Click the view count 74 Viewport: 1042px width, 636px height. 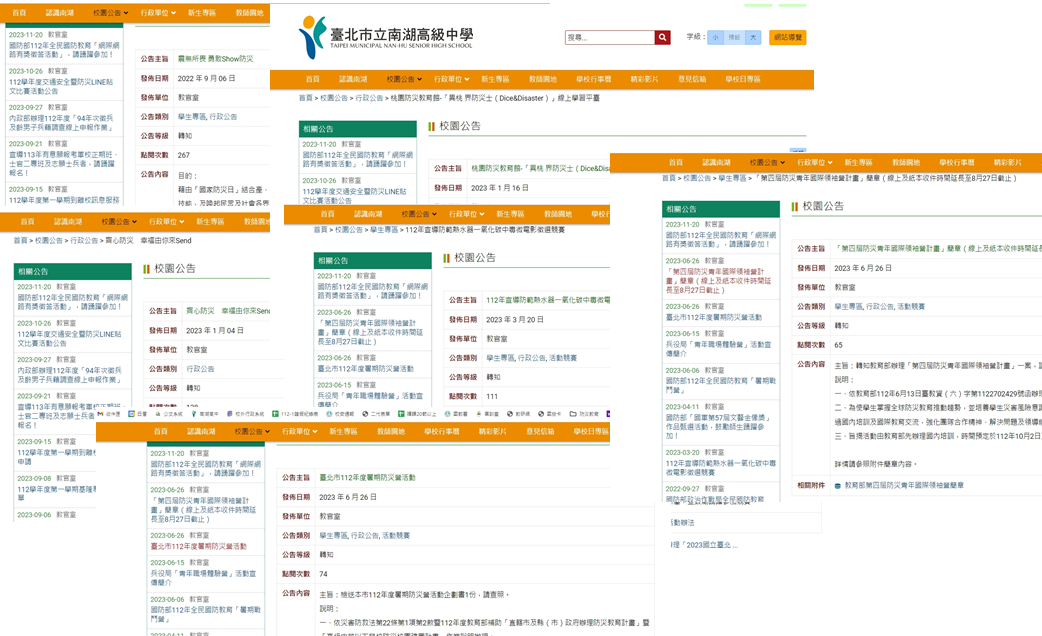pyautogui.click(x=323, y=574)
